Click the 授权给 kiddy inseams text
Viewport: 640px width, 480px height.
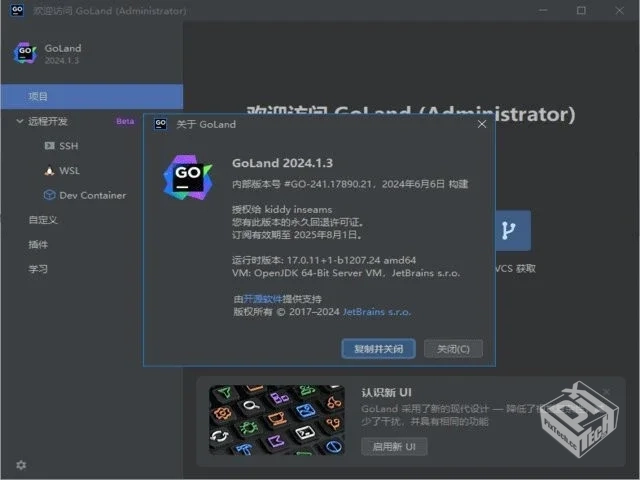pos(282,209)
